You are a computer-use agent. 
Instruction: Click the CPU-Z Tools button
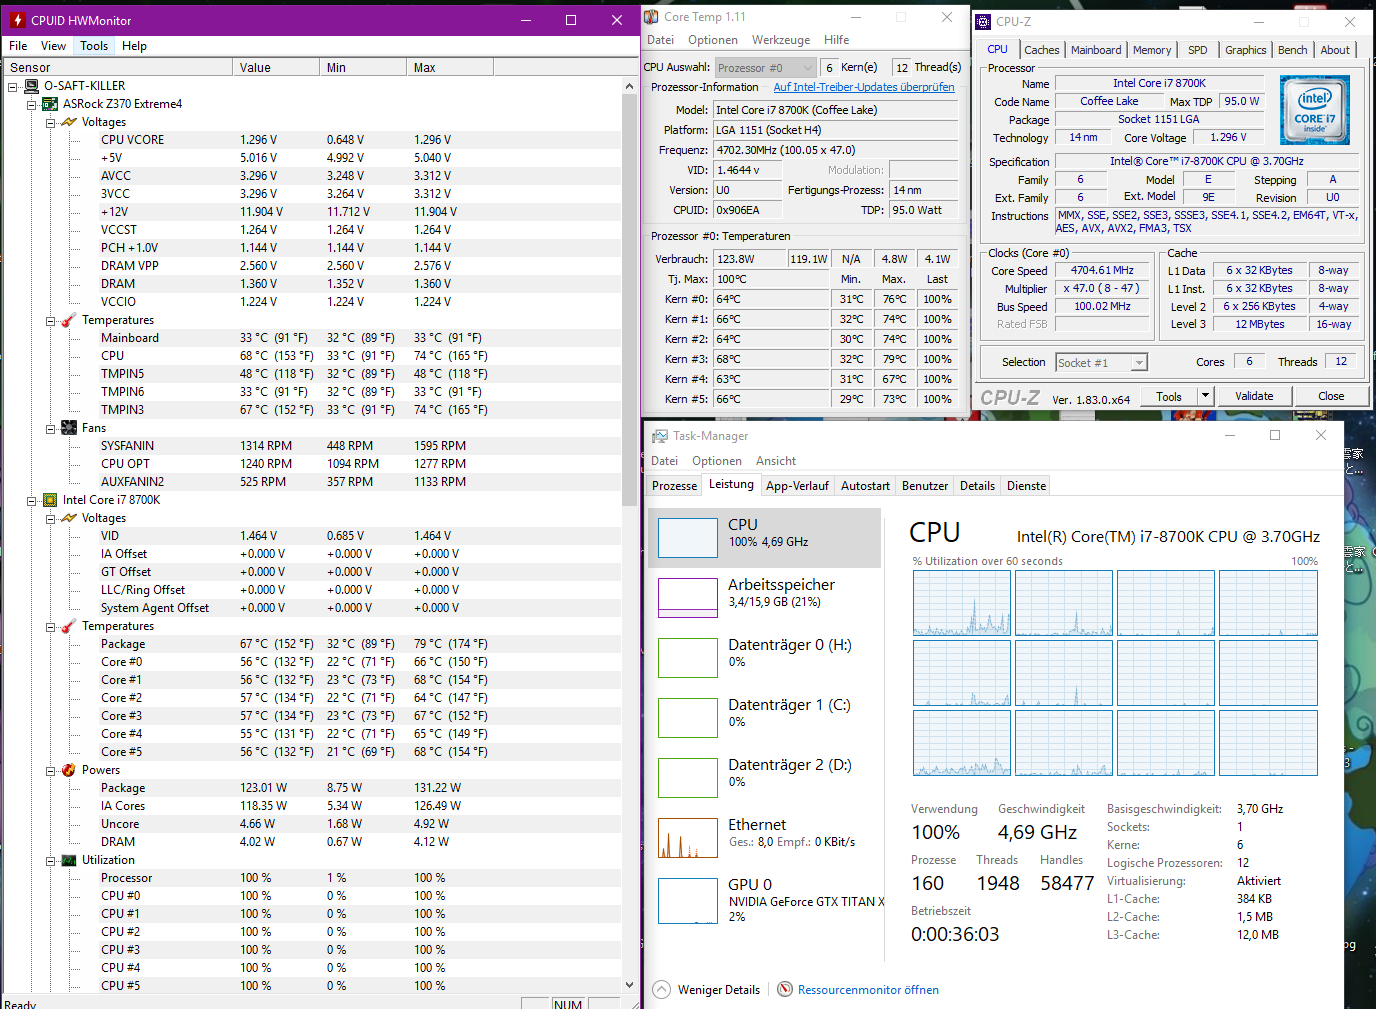pyautogui.click(x=1169, y=396)
